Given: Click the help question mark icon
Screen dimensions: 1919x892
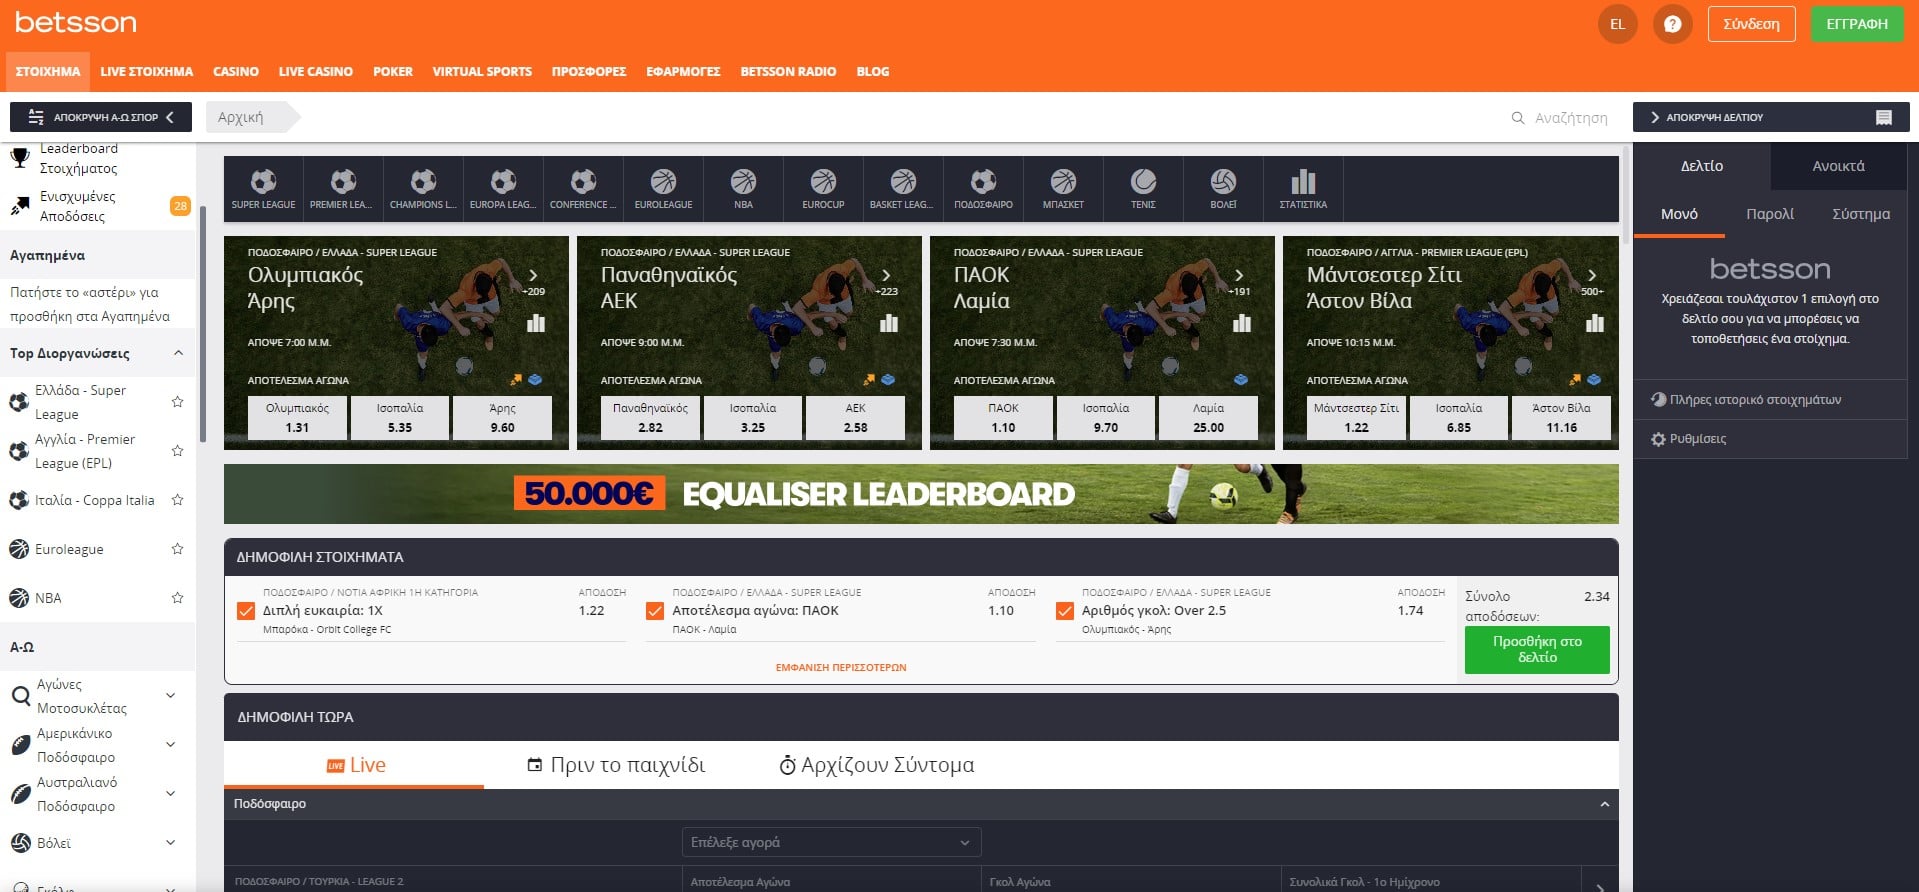Looking at the screenshot, I should [x=1672, y=24].
